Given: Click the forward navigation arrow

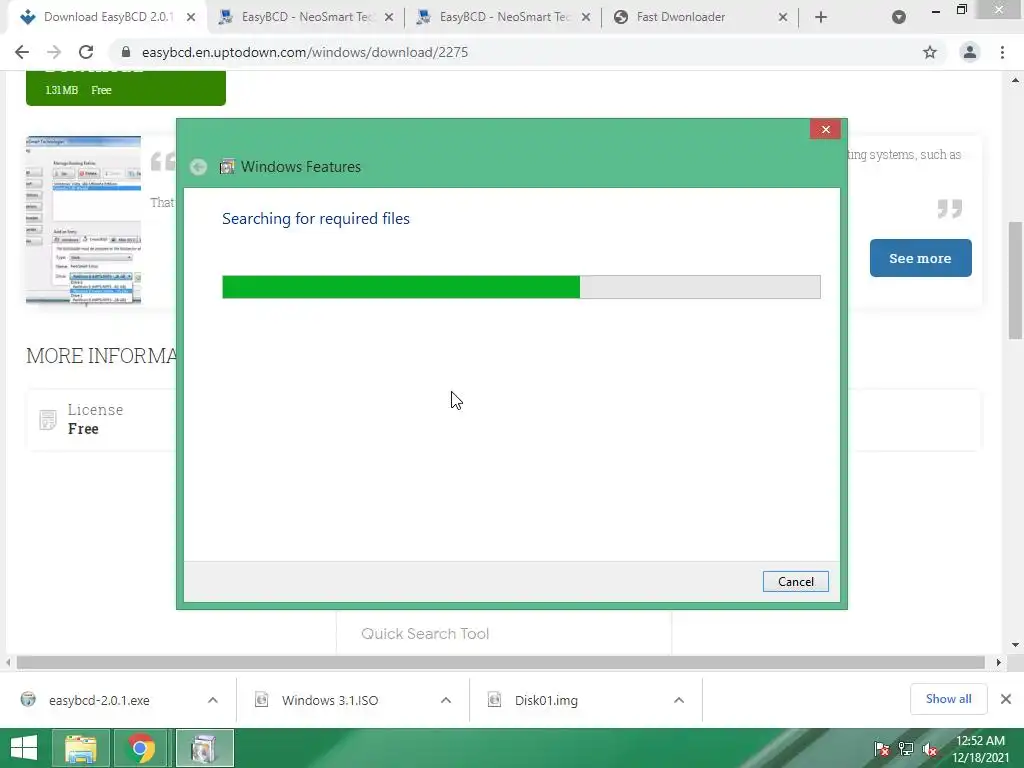Looking at the screenshot, I should [54, 52].
